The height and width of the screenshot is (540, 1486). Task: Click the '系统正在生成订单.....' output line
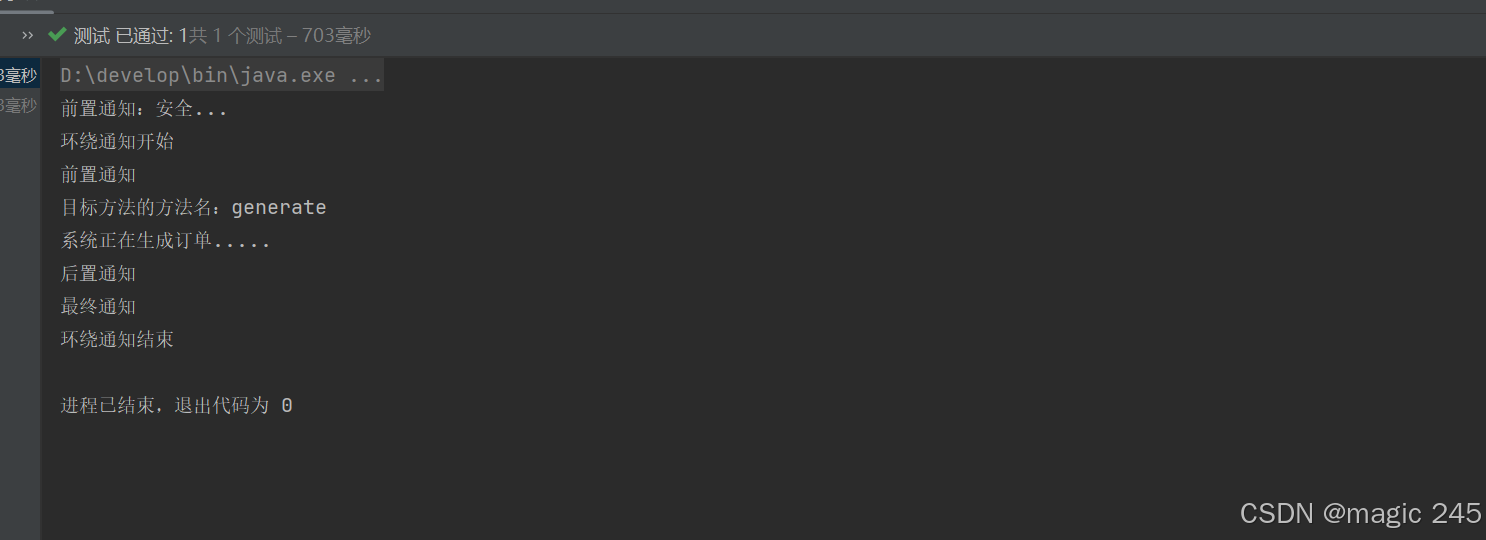click(x=165, y=241)
